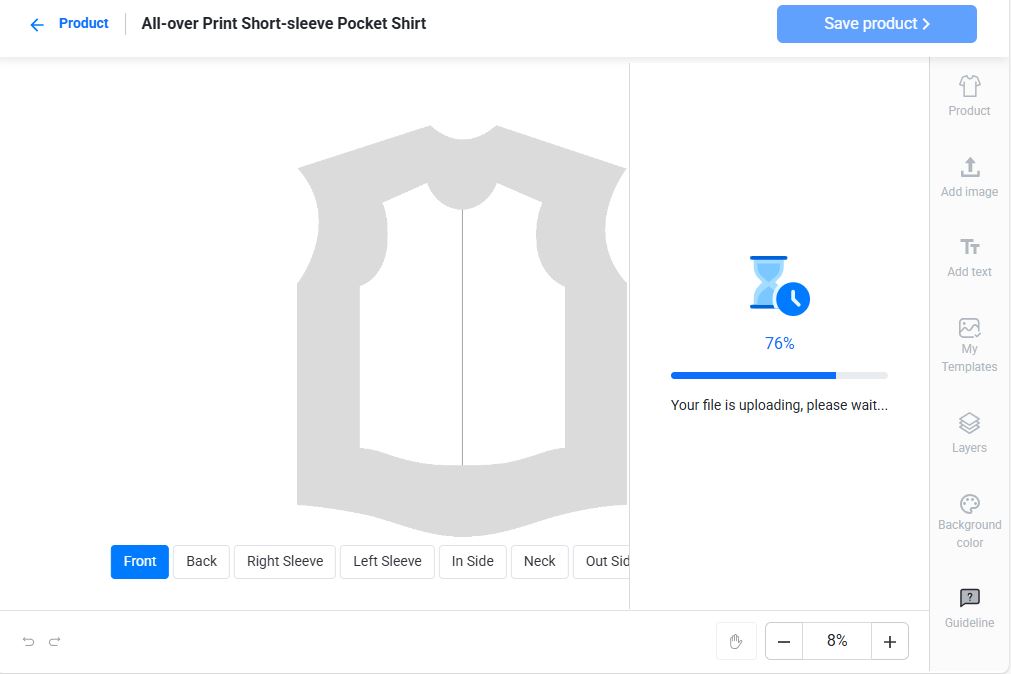Open the Guideline help icon
The image size is (1011, 674).
click(x=969, y=598)
